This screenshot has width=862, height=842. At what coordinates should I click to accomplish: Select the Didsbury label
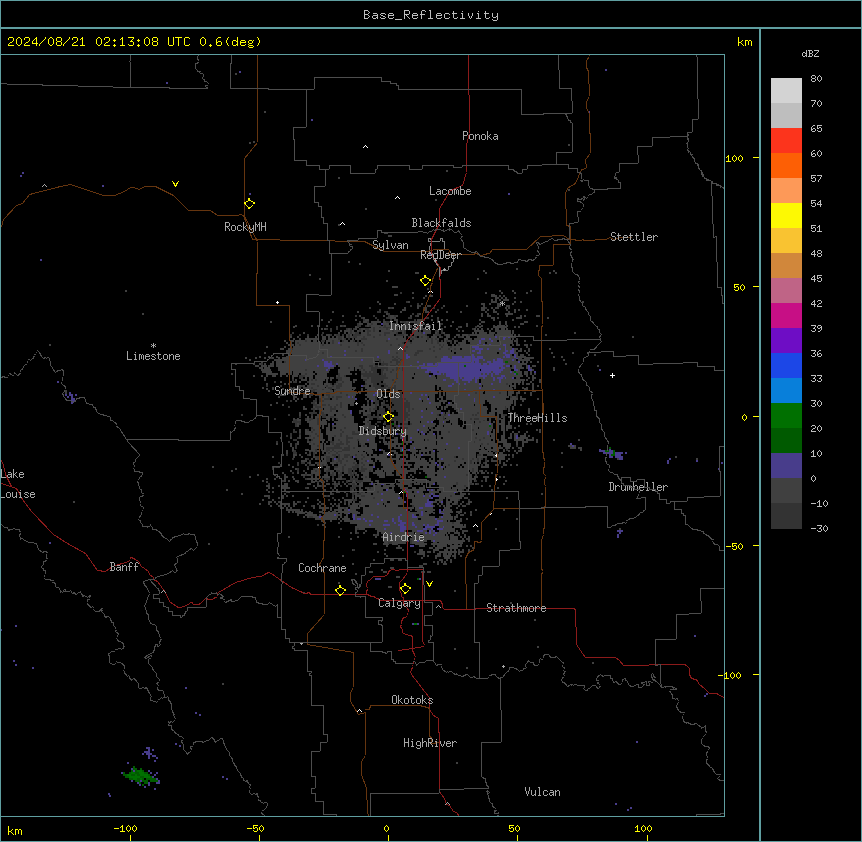pyautogui.click(x=383, y=431)
